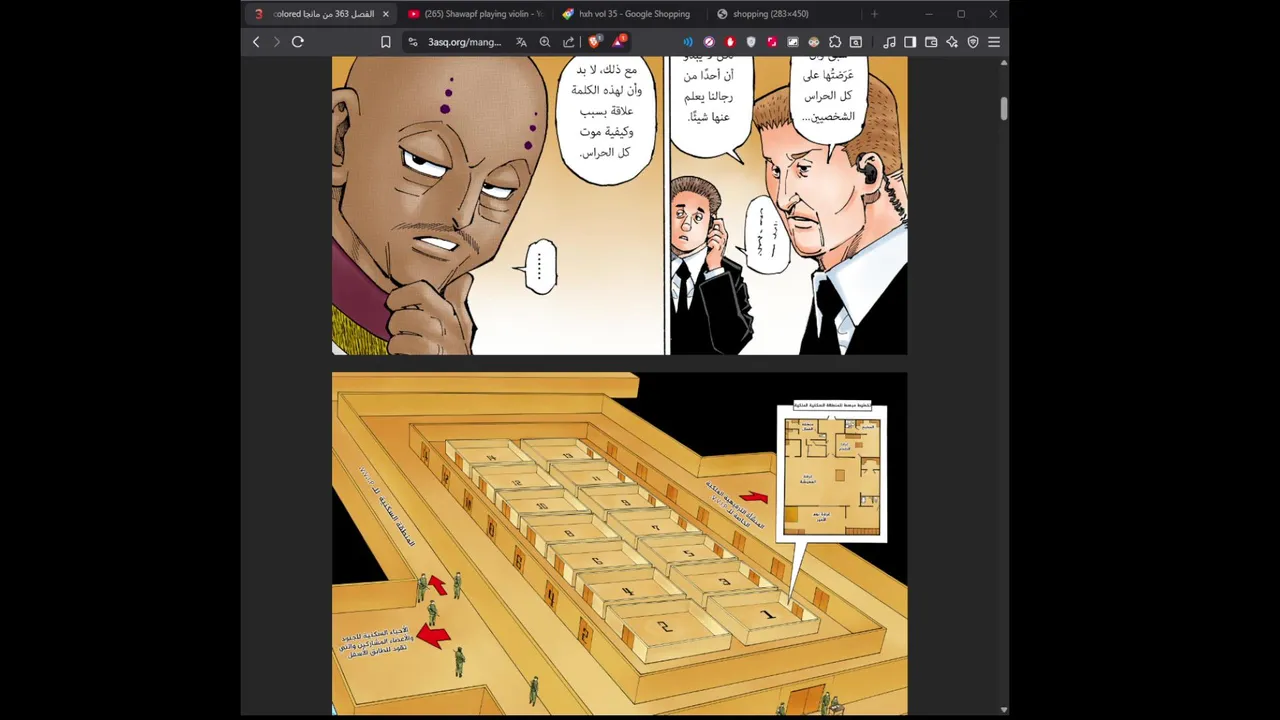The image size is (1280, 720).
Task: Share this page icon
Action: tap(569, 42)
